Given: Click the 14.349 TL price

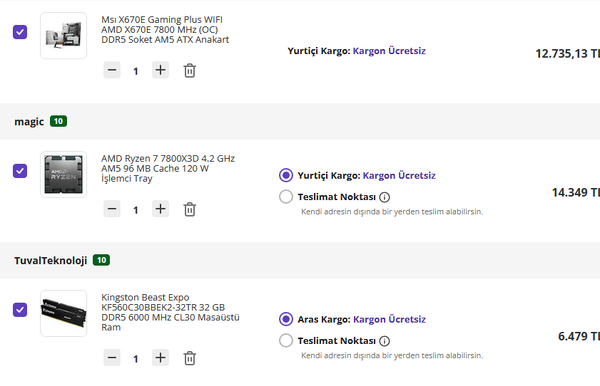Looking at the screenshot, I should [x=576, y=192].
